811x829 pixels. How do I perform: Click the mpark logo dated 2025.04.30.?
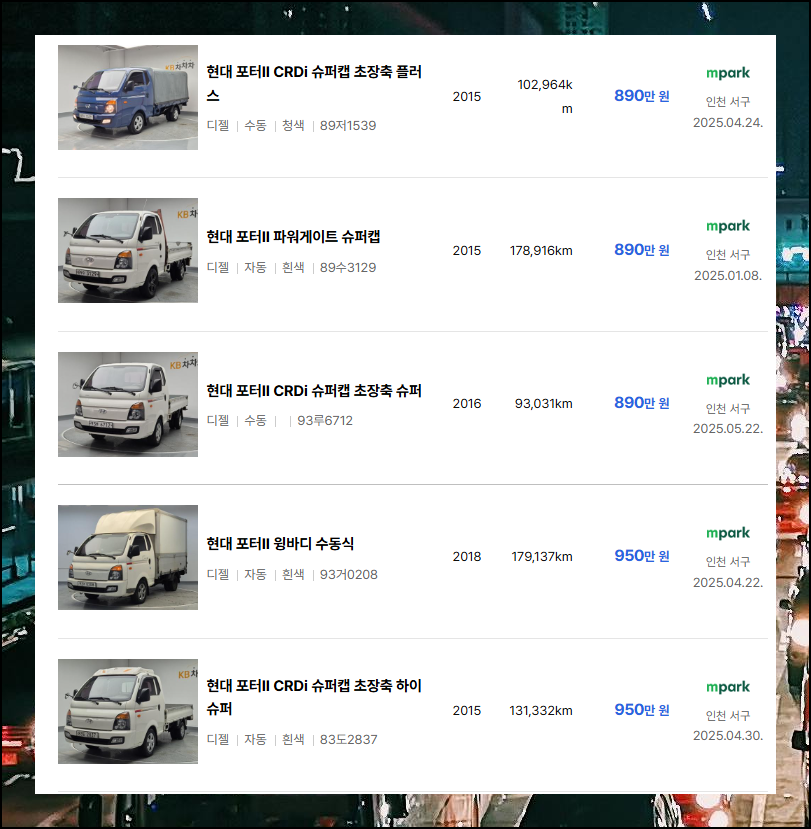728,687
